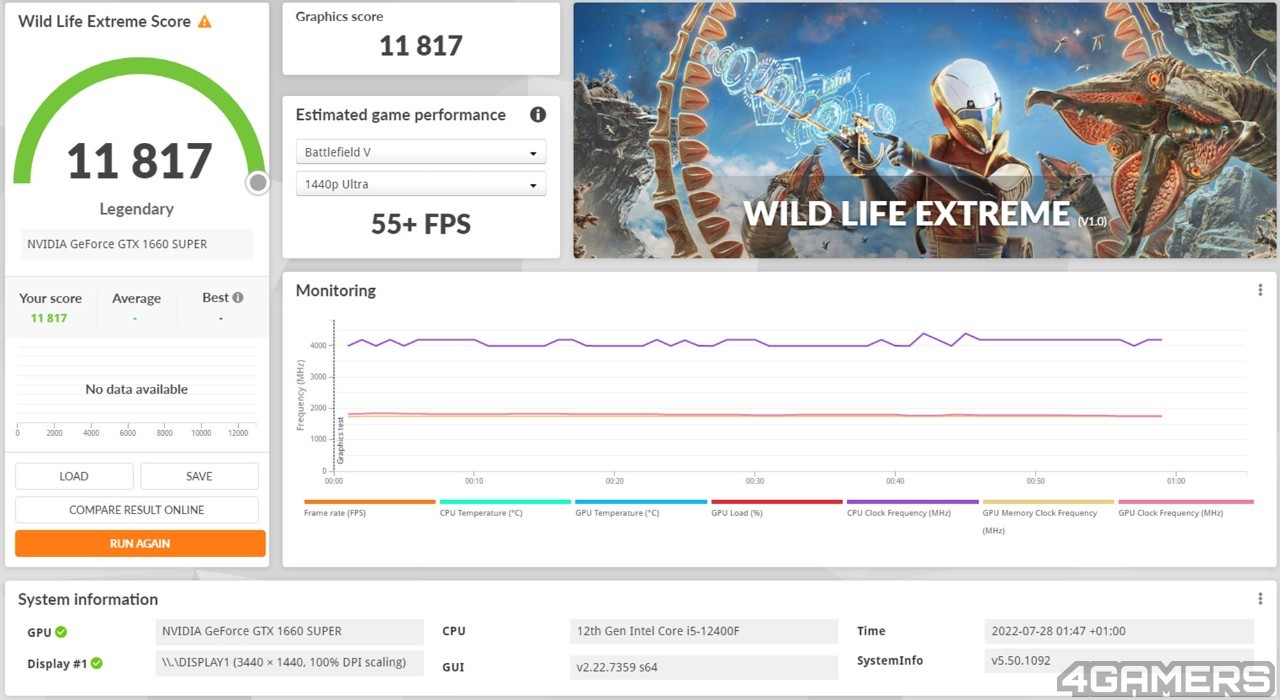Click the SystemInfo version v5.50.1092
Viewport: 1280px width, 700px height.
1118,661
